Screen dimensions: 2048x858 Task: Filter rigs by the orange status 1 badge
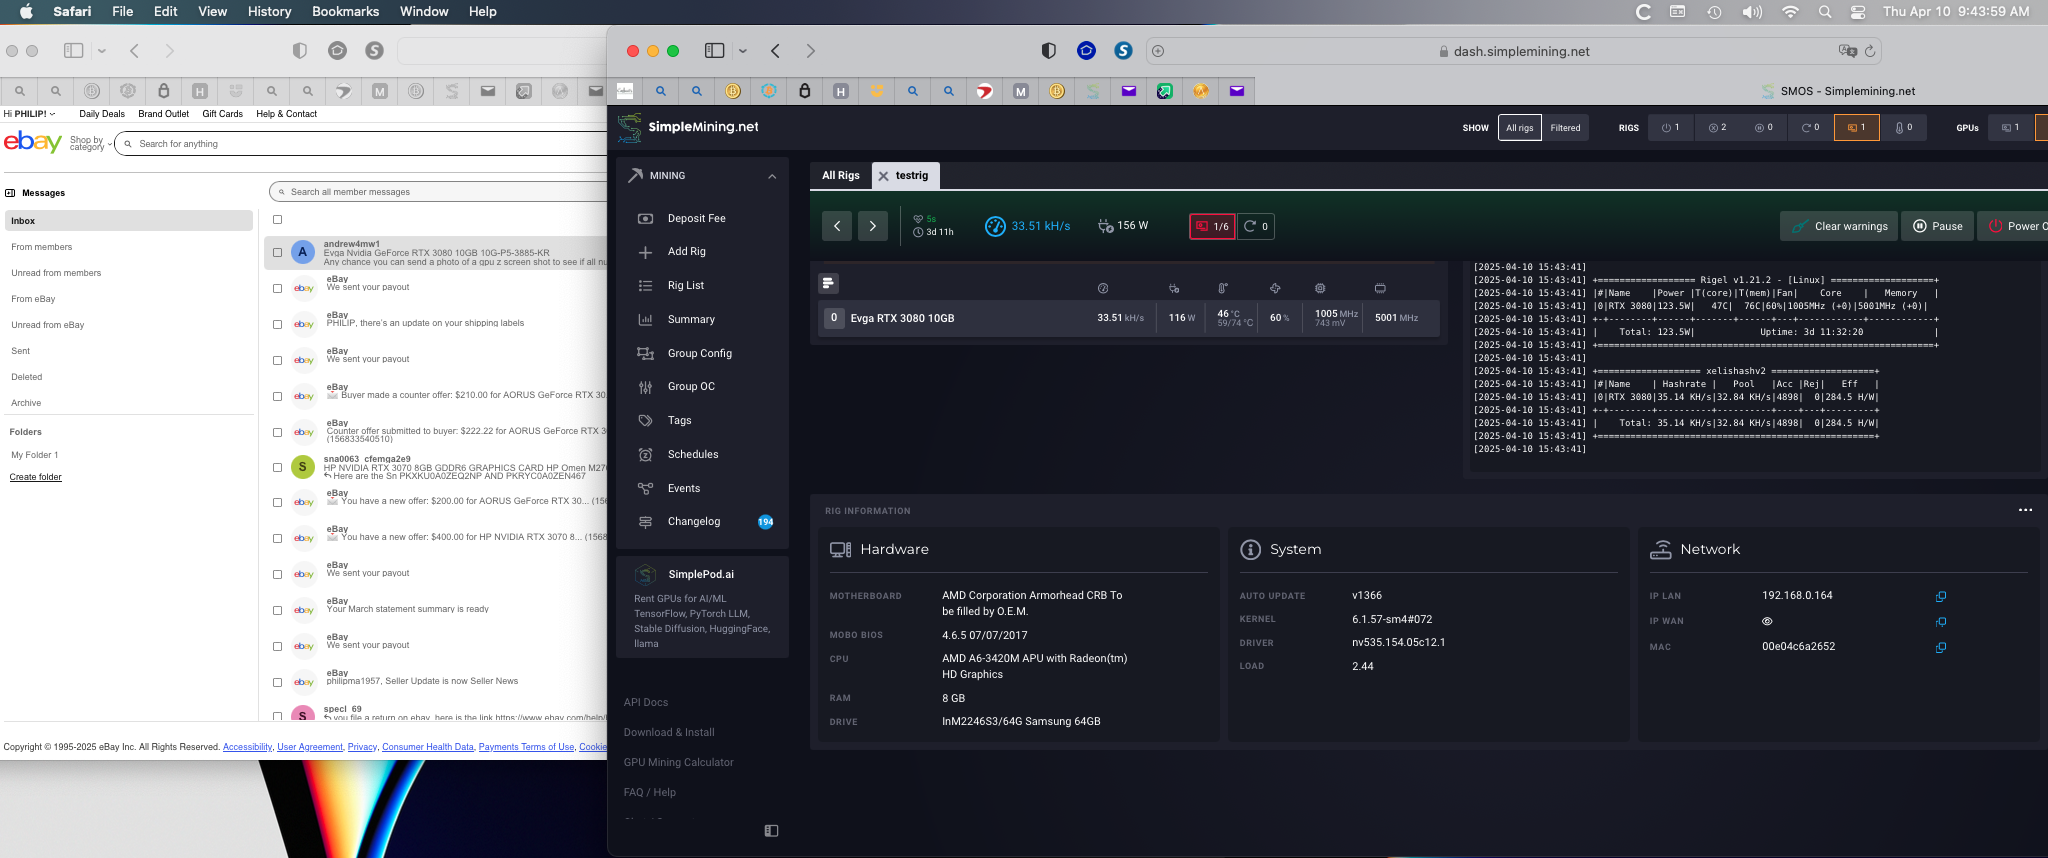coord(1856,128)
